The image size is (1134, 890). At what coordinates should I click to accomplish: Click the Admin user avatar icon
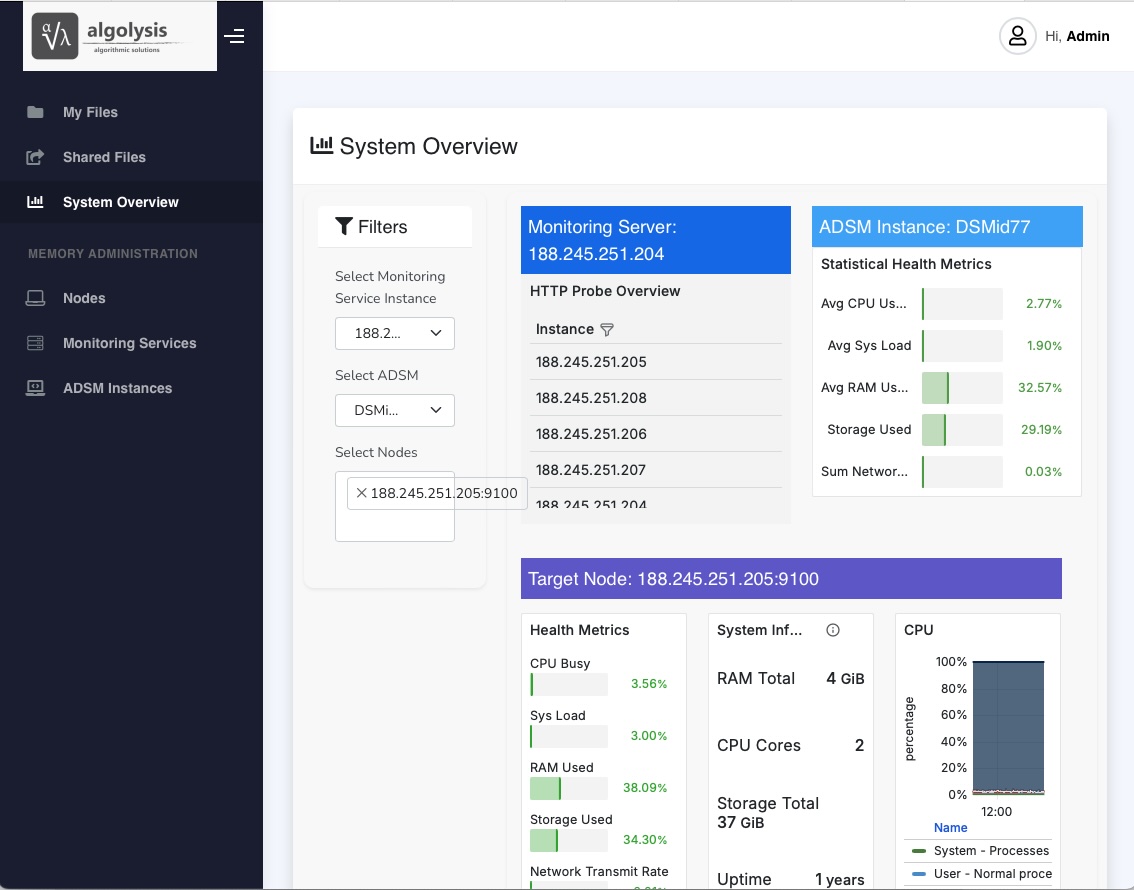coord(1017,36)
